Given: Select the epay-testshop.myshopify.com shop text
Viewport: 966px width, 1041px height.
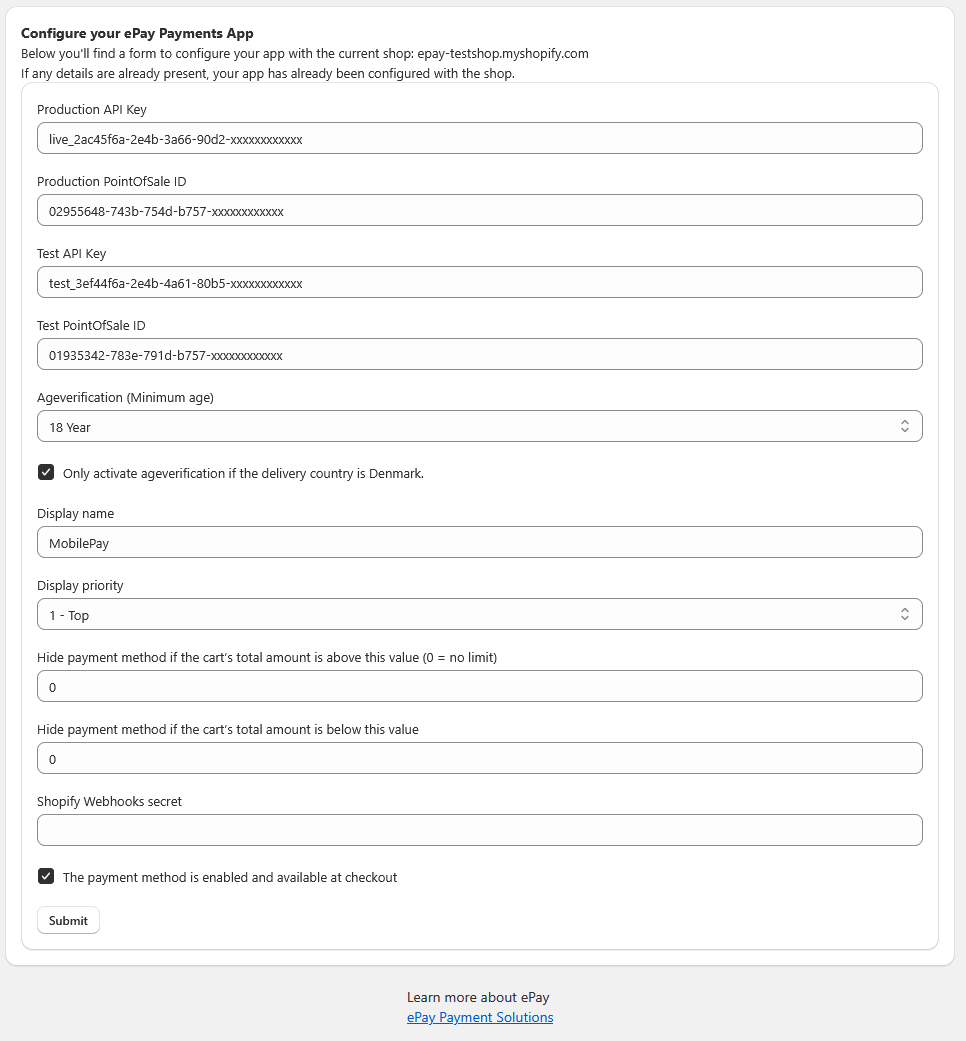Looking at the screenshot, I should tap(503, 54).
